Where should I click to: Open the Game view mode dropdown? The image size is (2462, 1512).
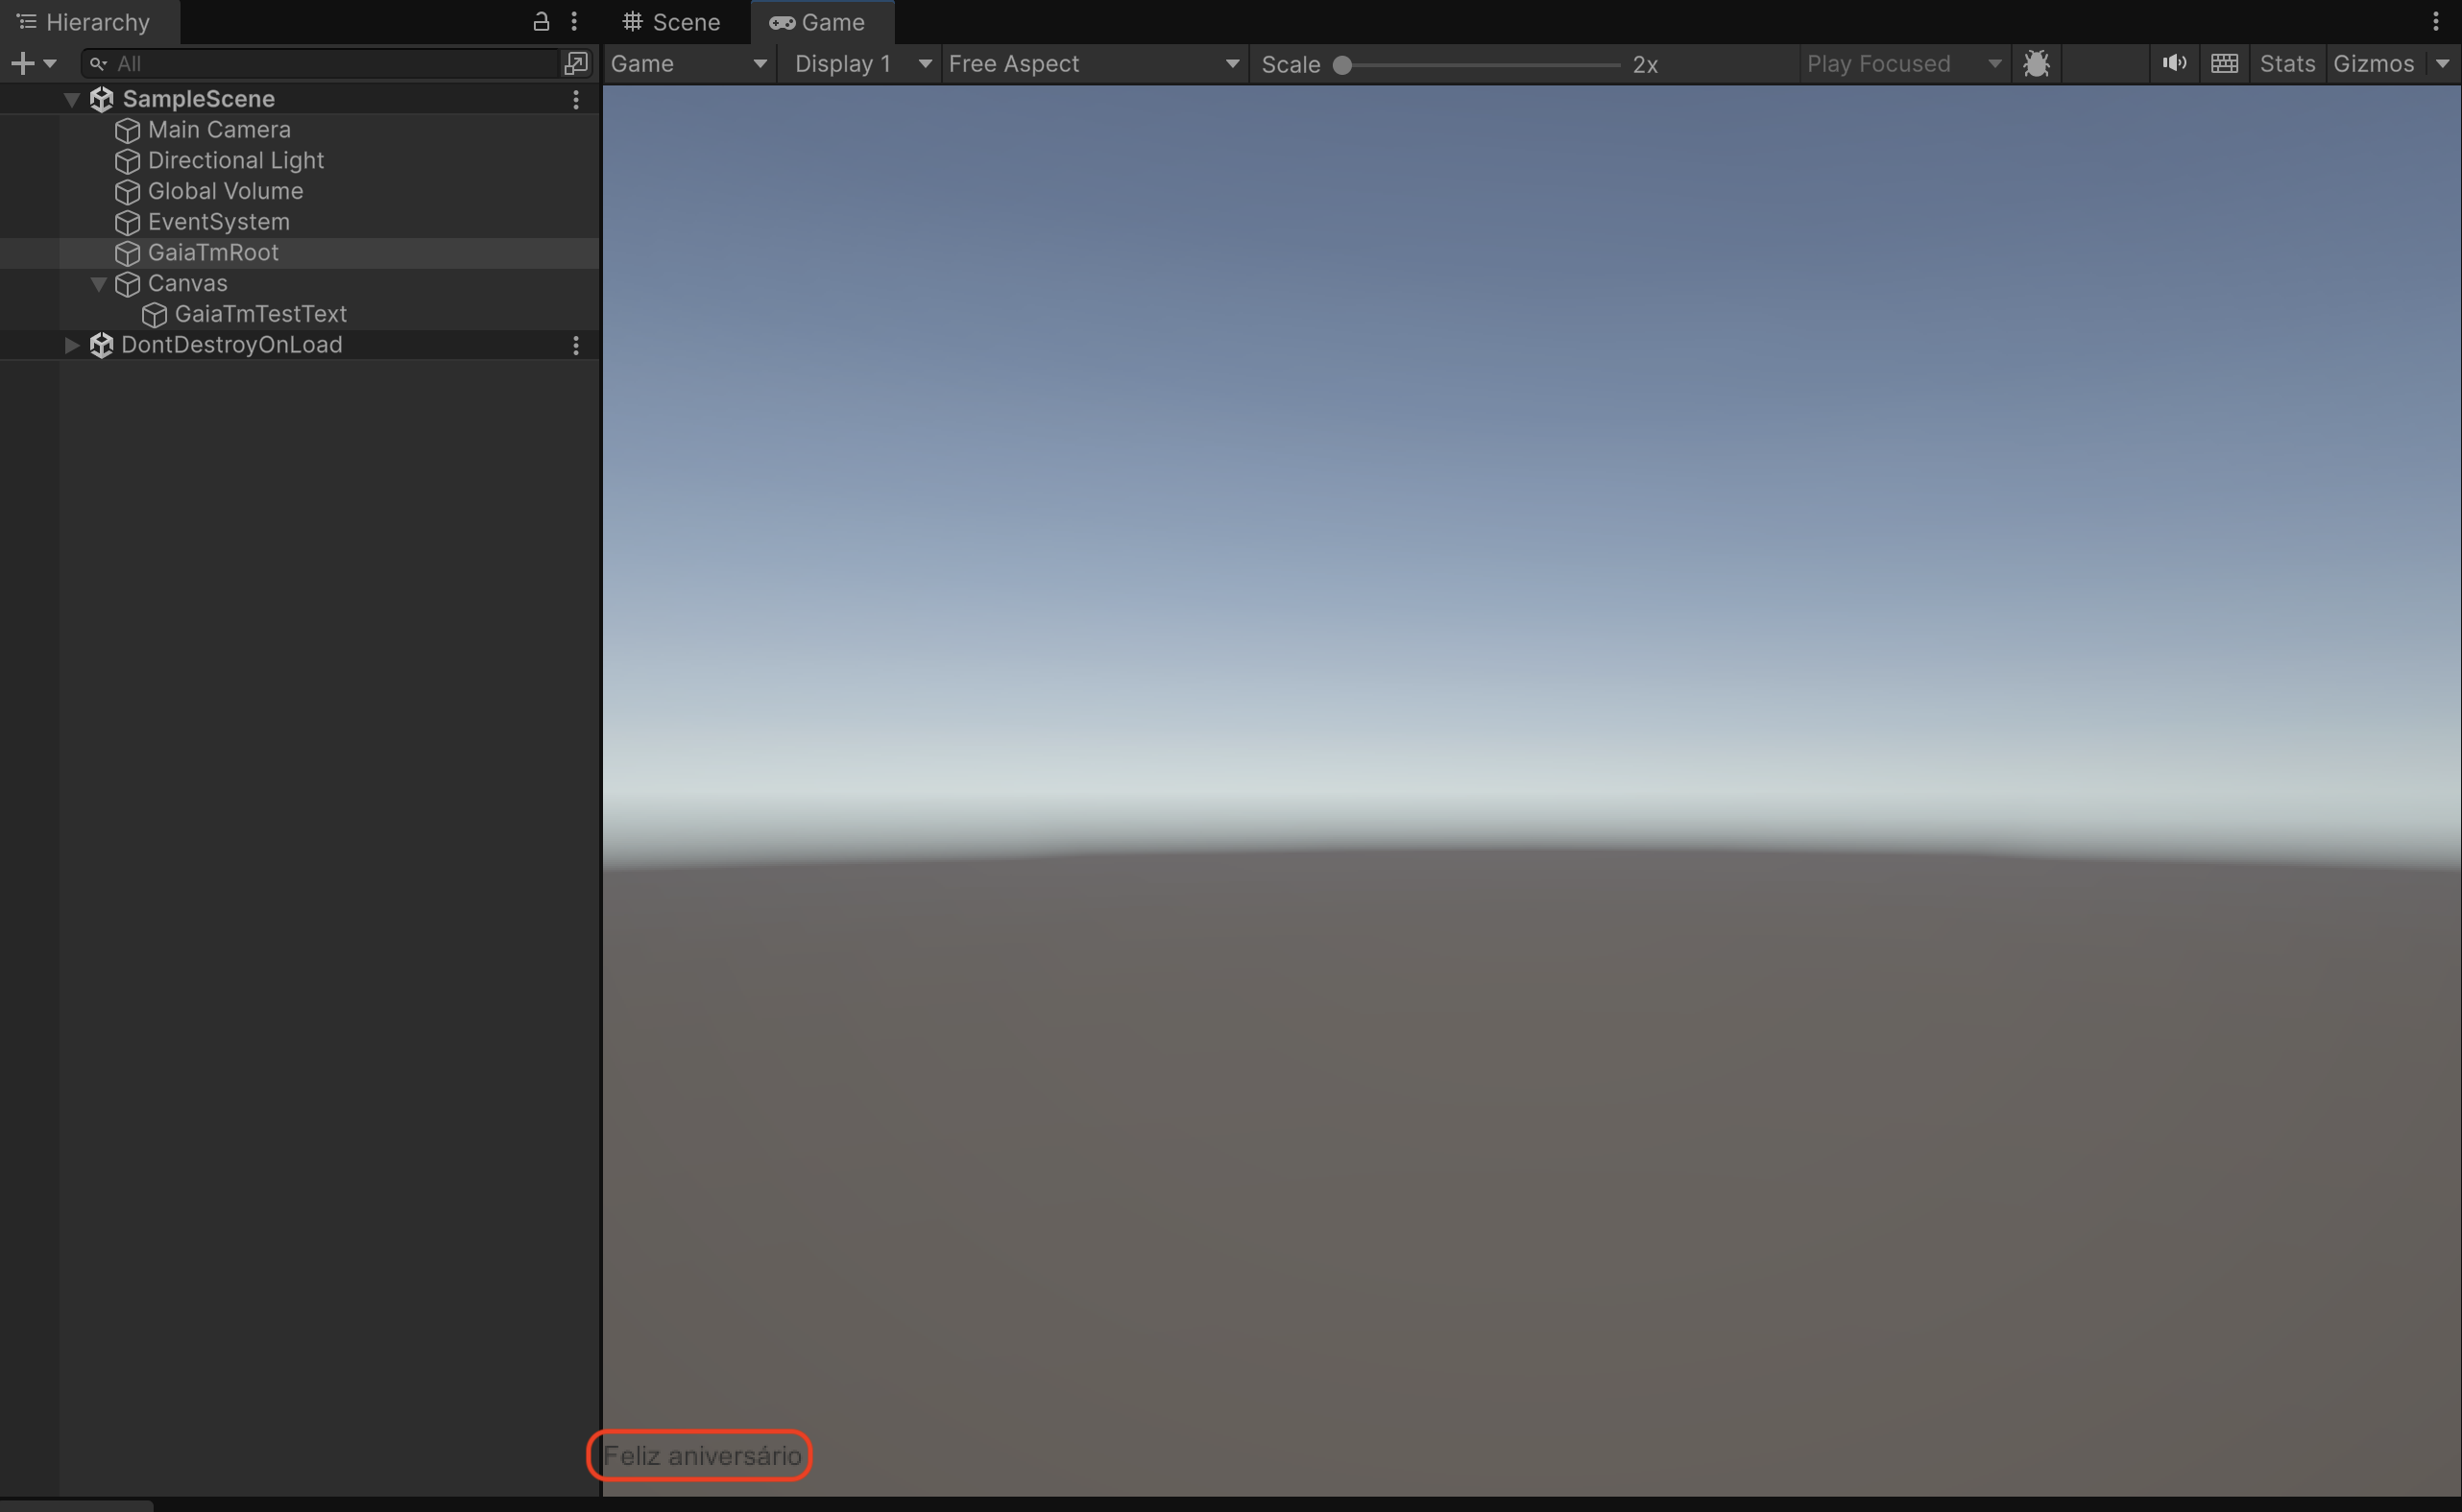click(689, 64)
